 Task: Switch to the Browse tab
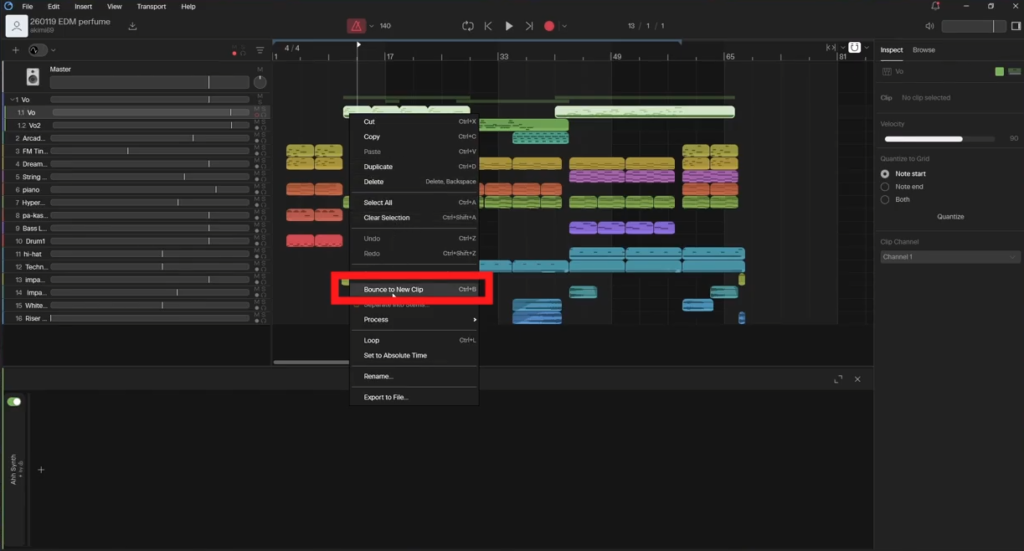coord(924,49)
